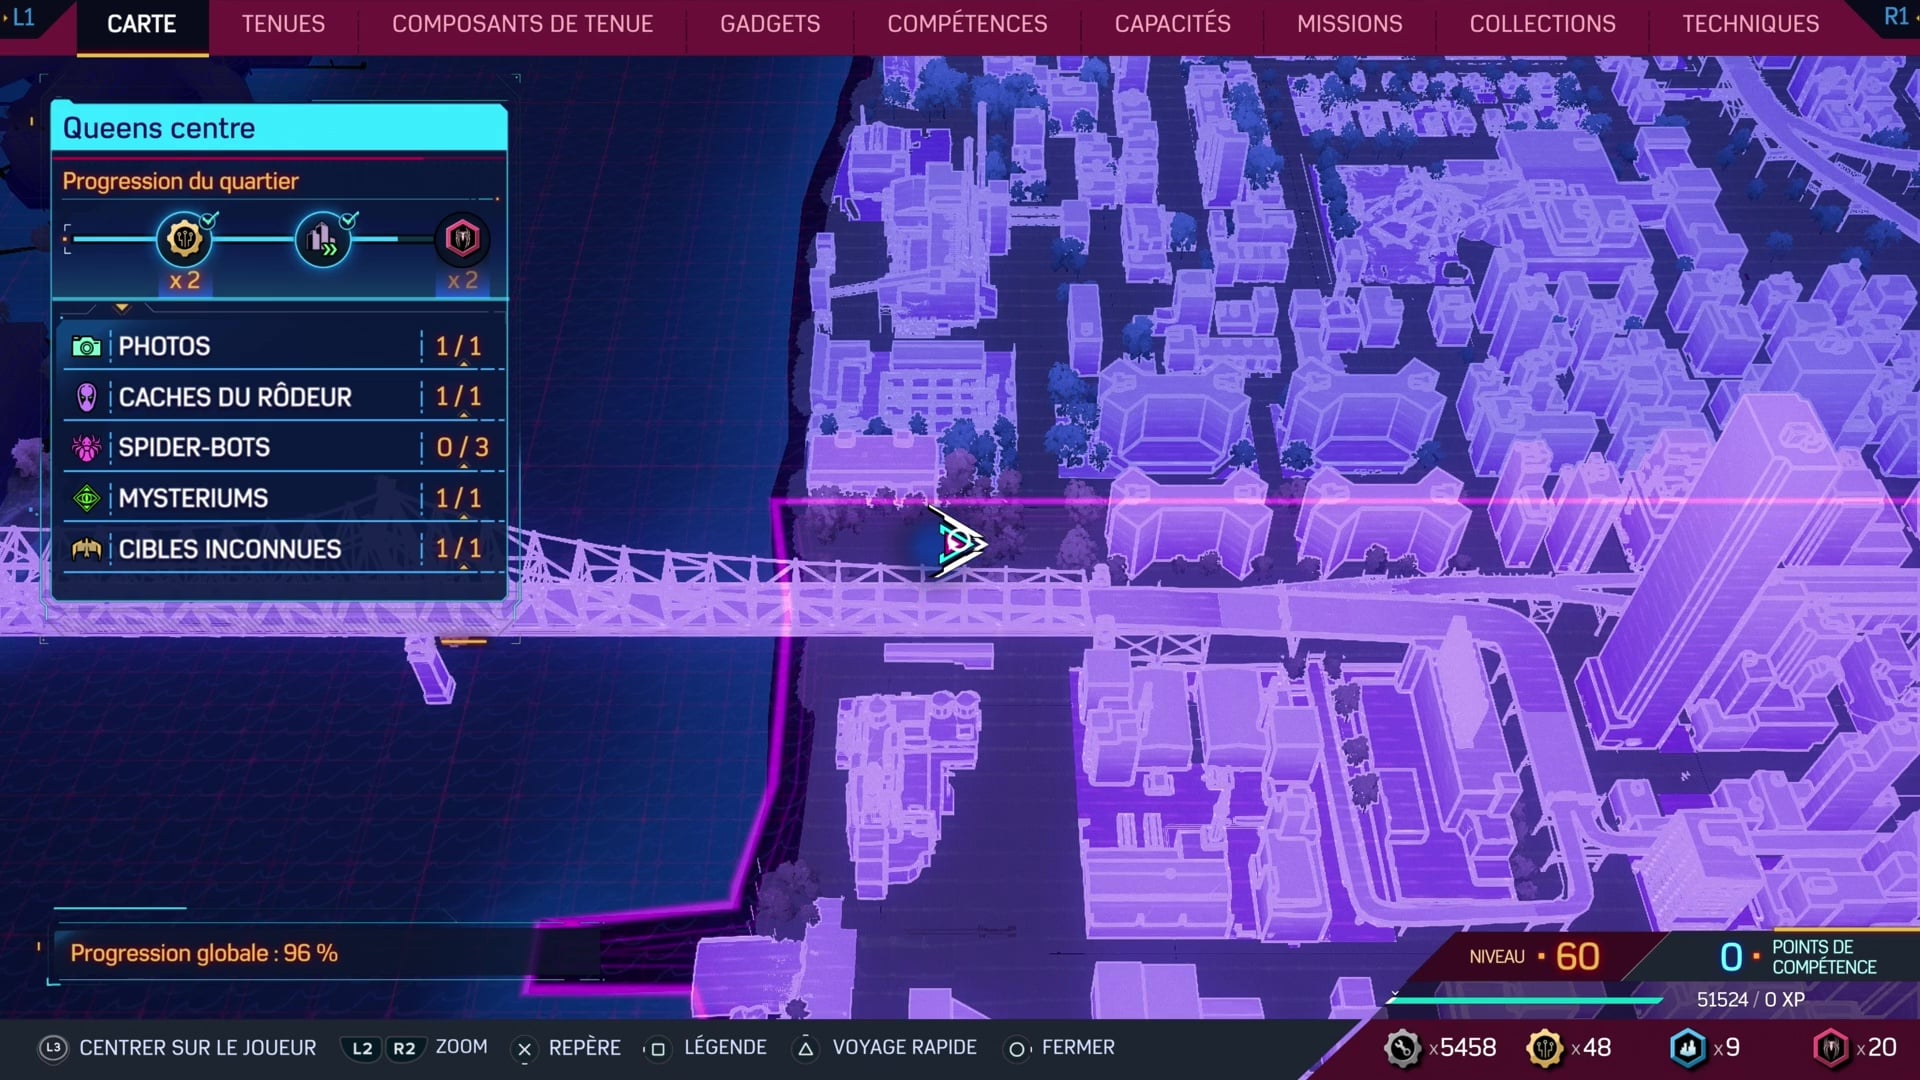Click FERMER to close the map

coord(1078,1047)
